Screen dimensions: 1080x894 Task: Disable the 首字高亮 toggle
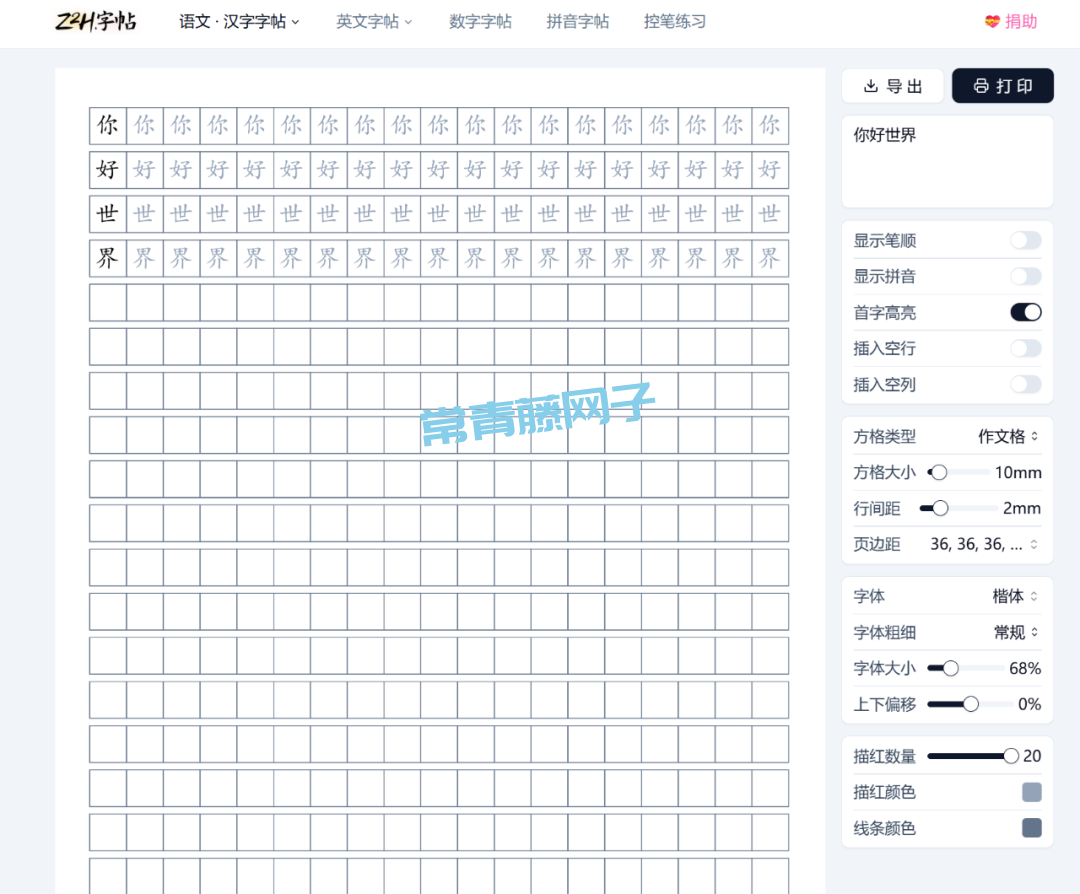coord(1025,312)
